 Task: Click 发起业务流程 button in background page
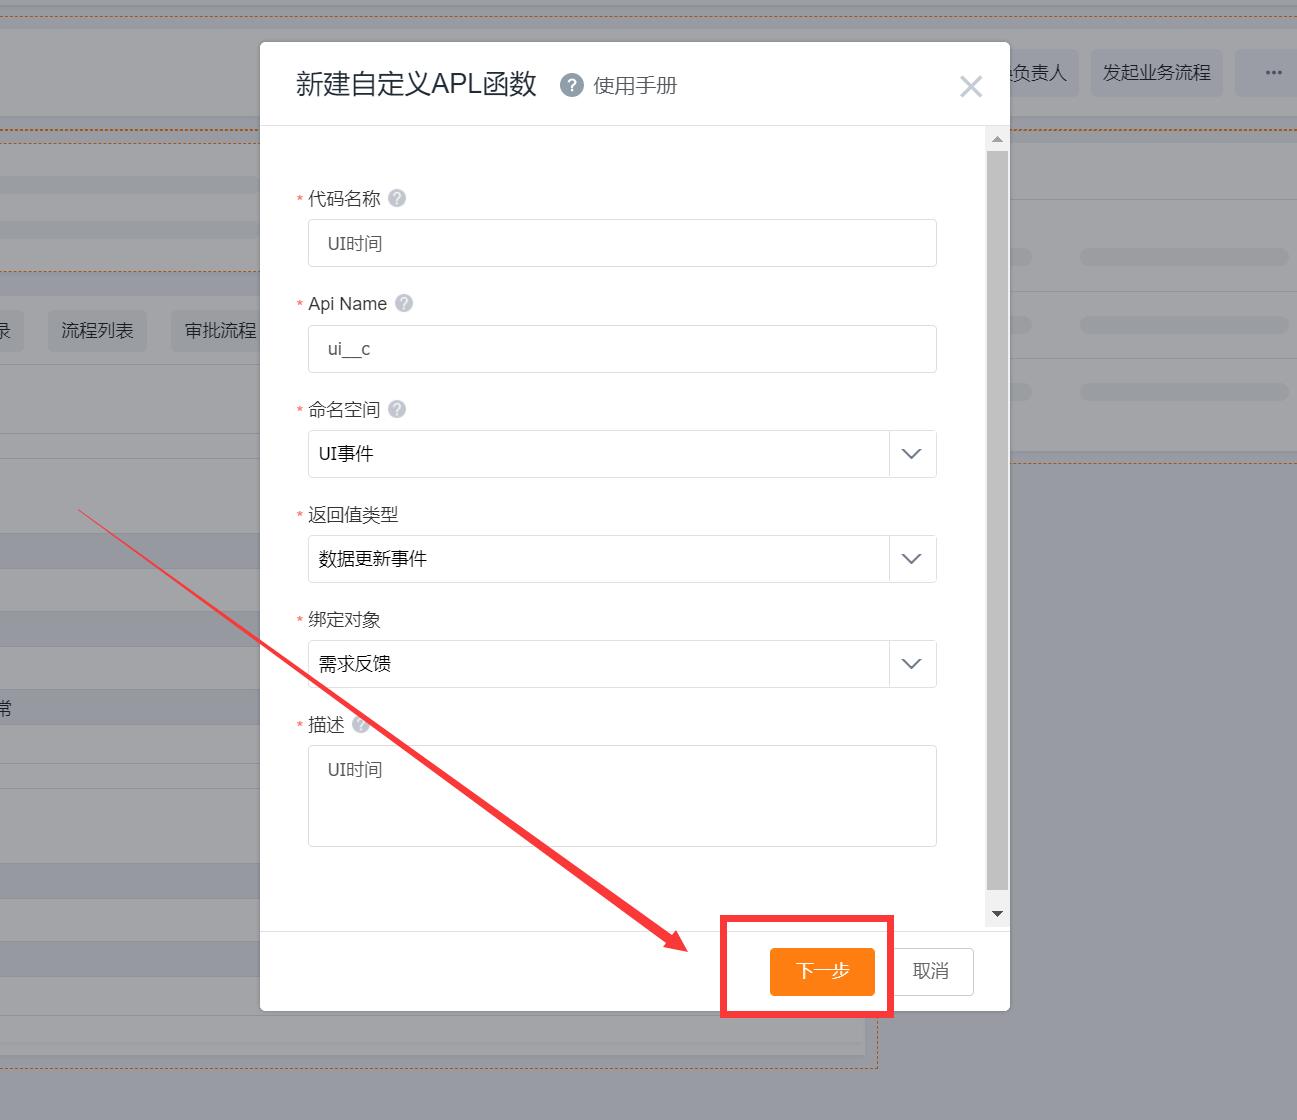coord(1157,73)
